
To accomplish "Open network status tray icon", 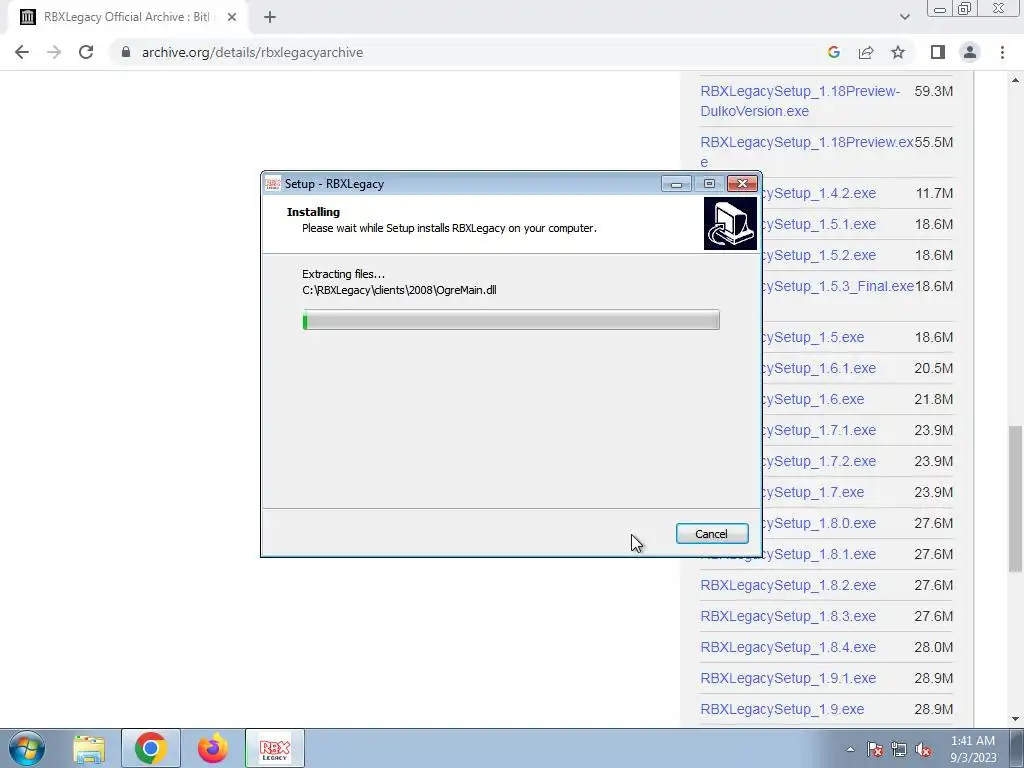I will pos(899,749).
